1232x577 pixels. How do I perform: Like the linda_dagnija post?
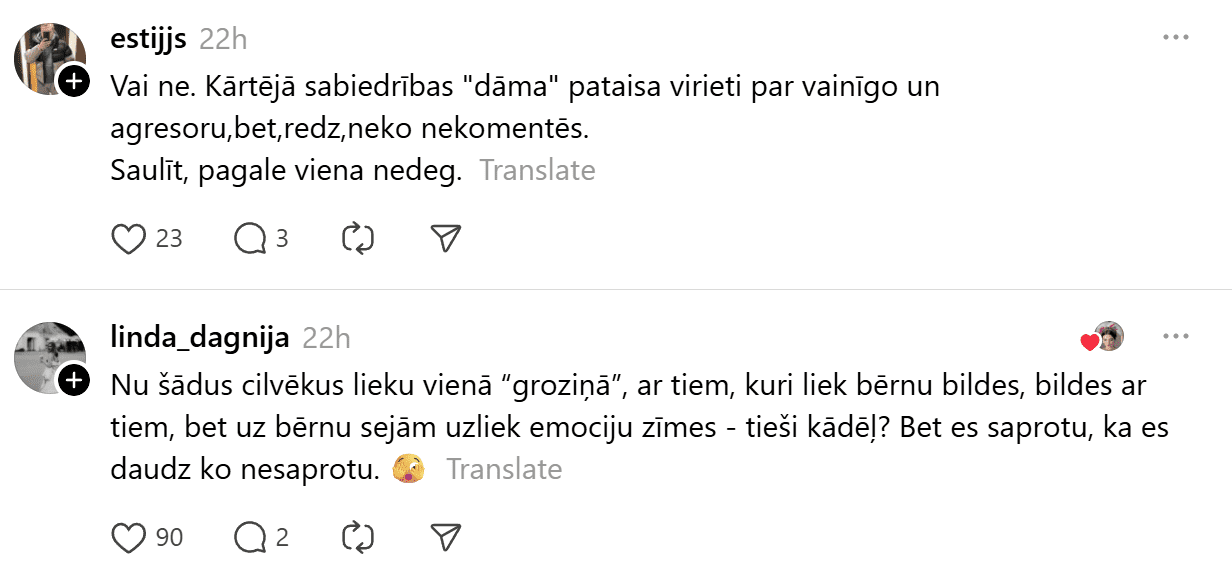[x=128, y=538]
